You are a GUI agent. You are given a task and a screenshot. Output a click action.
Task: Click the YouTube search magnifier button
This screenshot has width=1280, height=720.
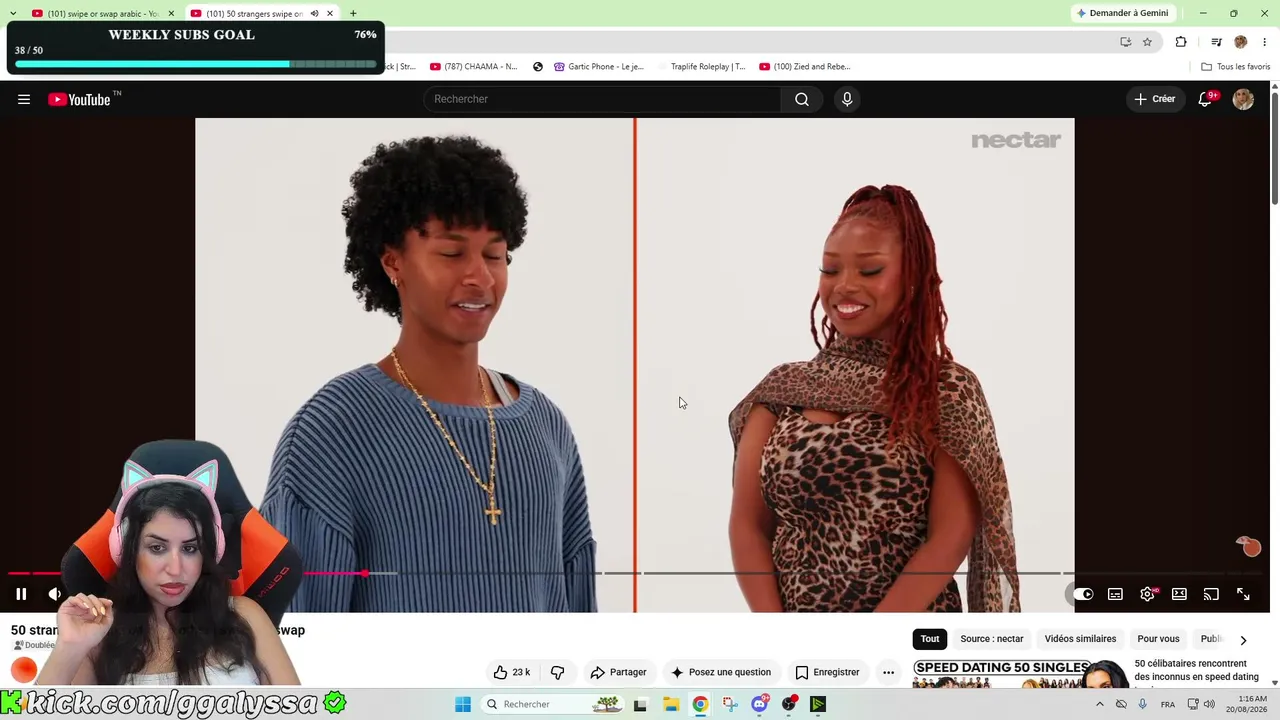(x=802, y=99)
